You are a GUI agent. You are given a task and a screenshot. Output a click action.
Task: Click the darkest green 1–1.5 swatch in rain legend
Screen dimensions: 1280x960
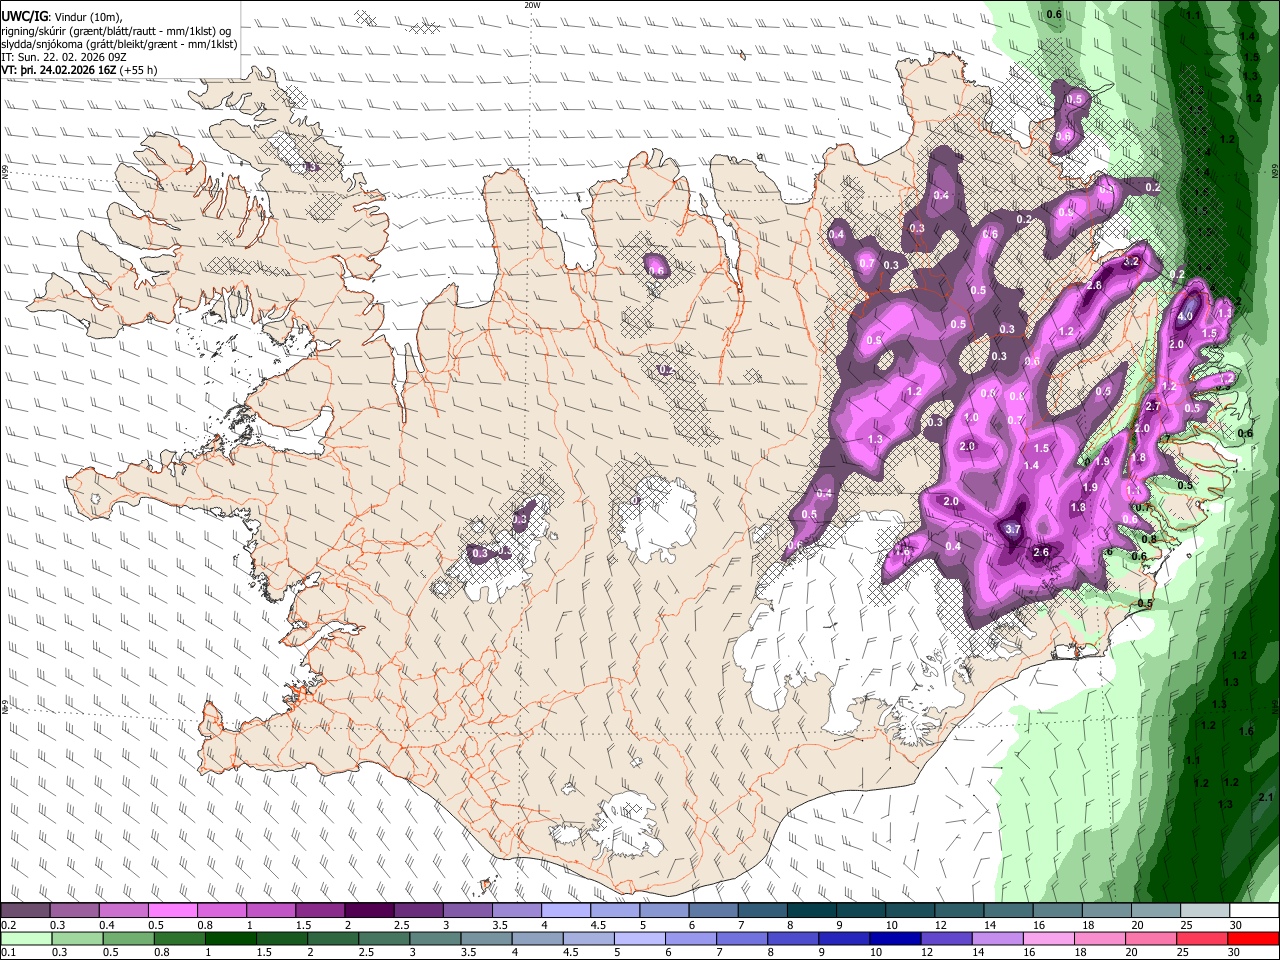coord(231,938)
